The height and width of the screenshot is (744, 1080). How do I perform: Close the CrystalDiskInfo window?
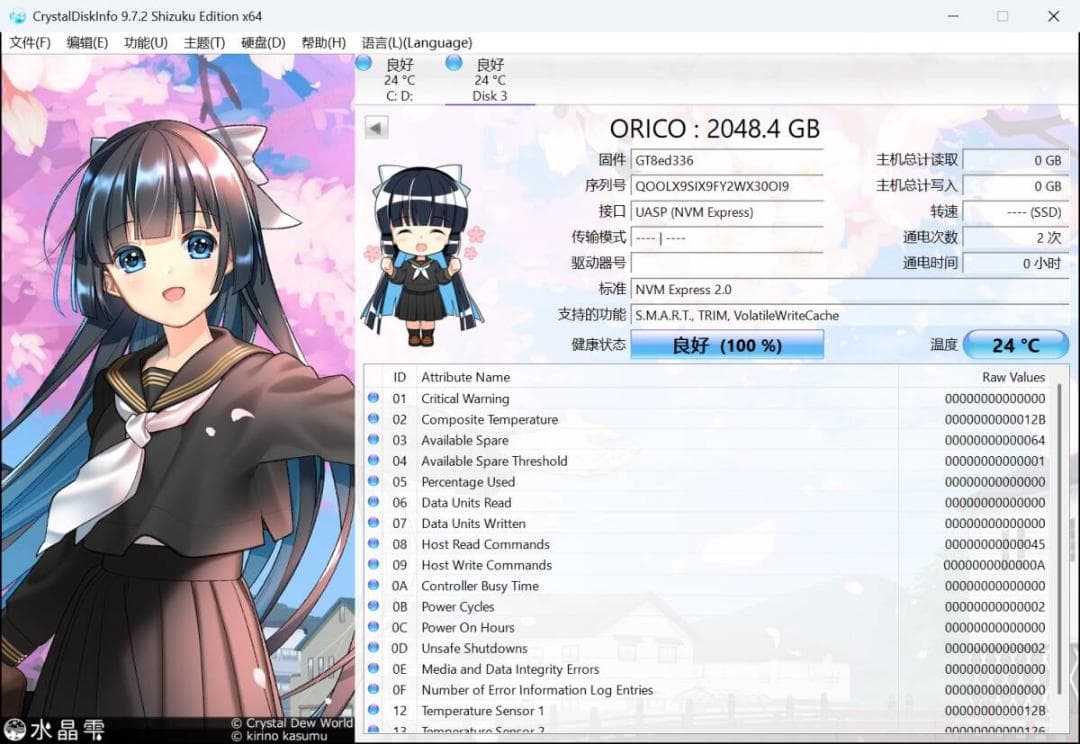[x=1053, y=16]
